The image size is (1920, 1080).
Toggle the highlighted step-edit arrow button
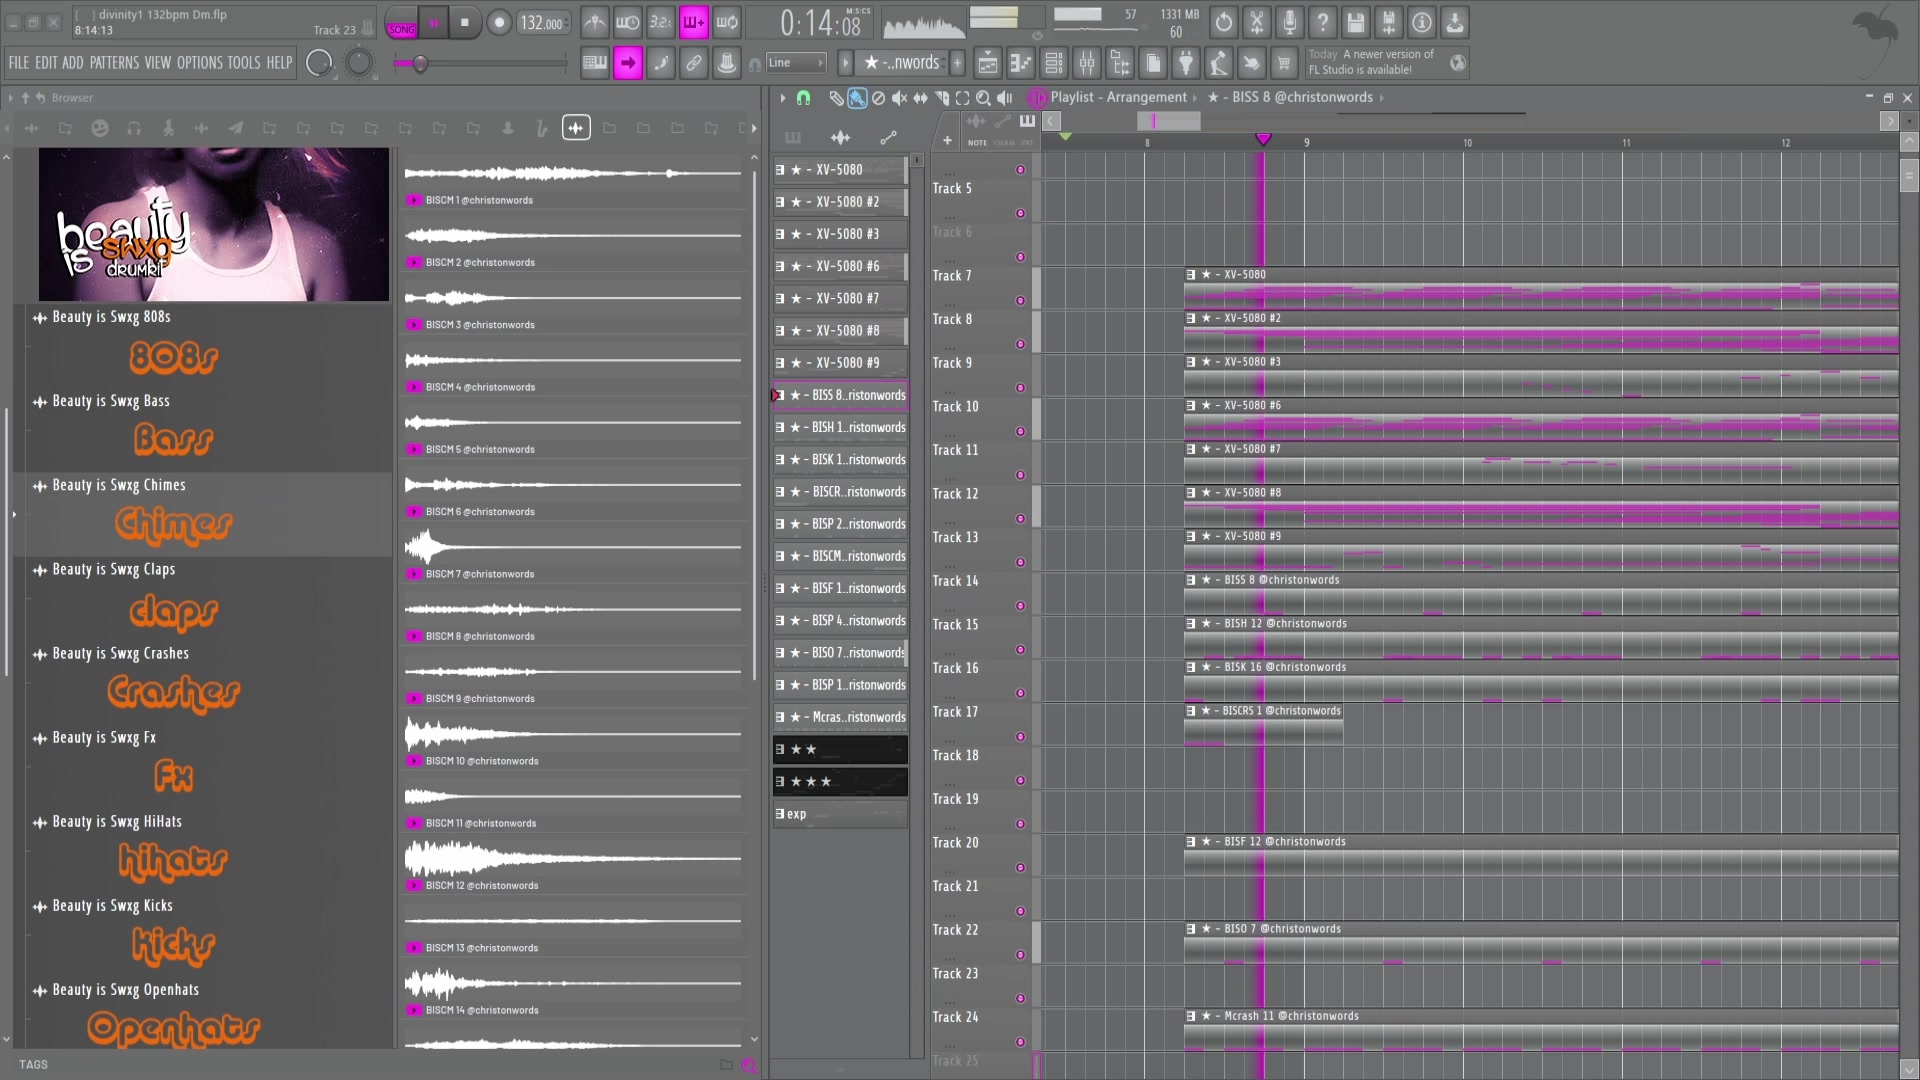[628, 64]
